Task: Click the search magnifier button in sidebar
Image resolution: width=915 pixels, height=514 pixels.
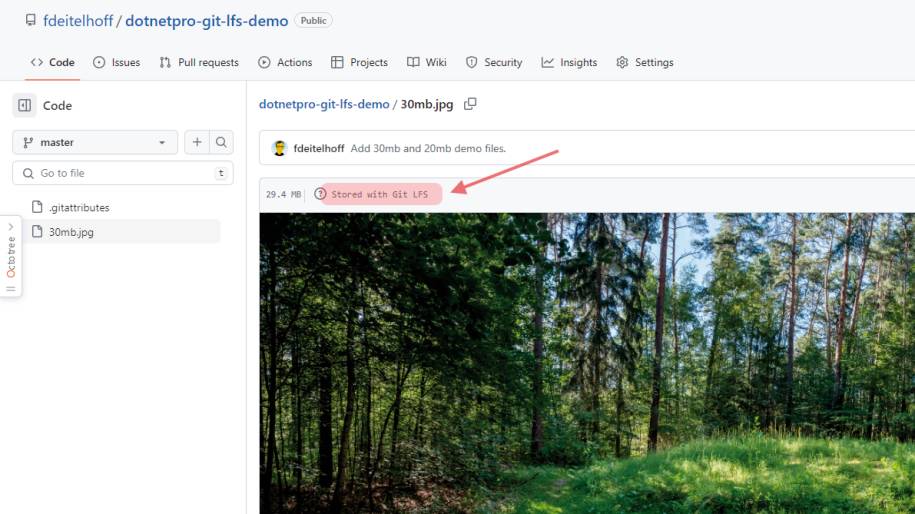Action: 221,142
